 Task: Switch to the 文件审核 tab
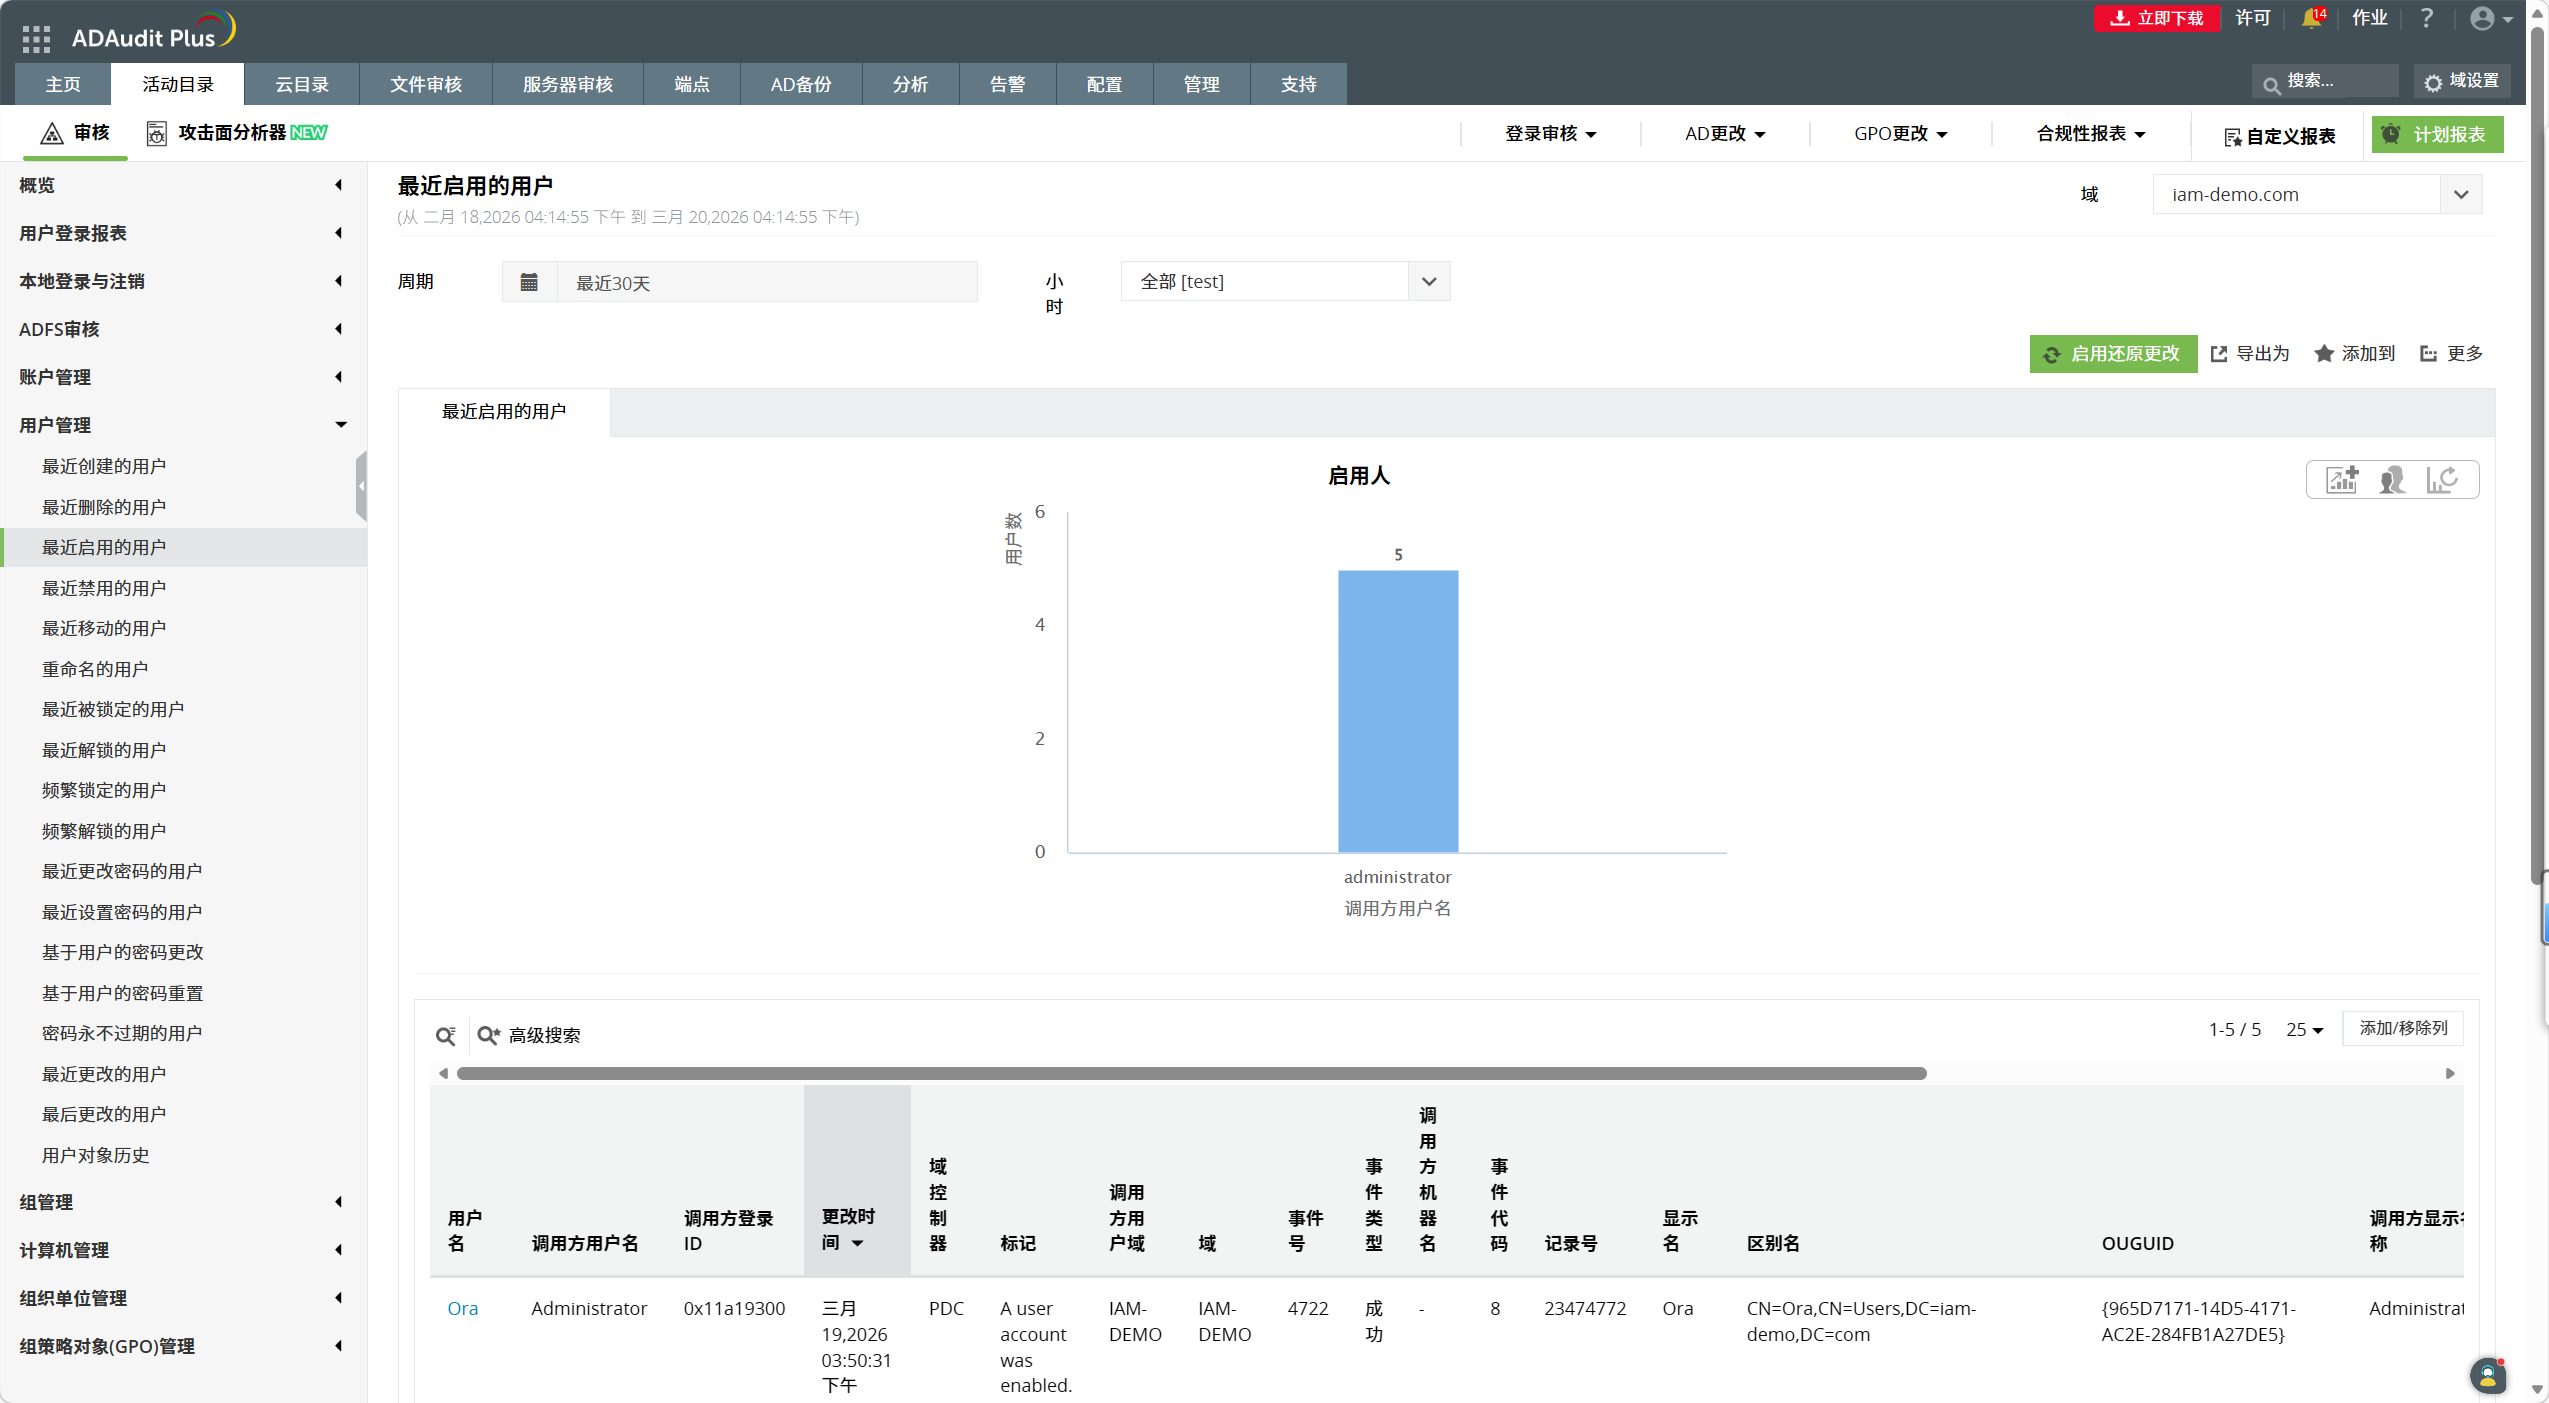click(x=425, y=85)
